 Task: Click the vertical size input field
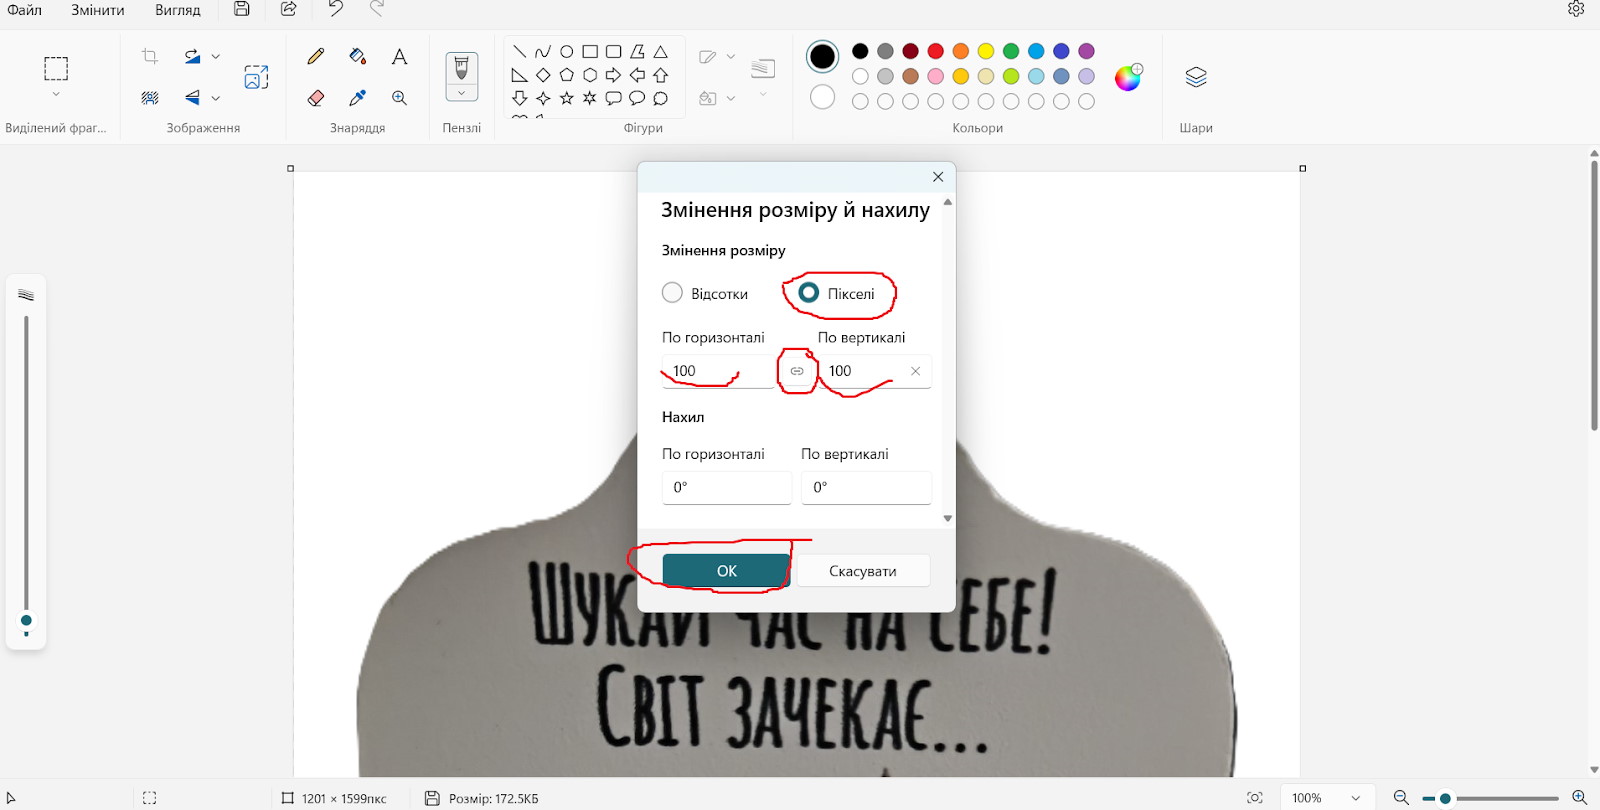pyautogui.click(x=875, y=371)
